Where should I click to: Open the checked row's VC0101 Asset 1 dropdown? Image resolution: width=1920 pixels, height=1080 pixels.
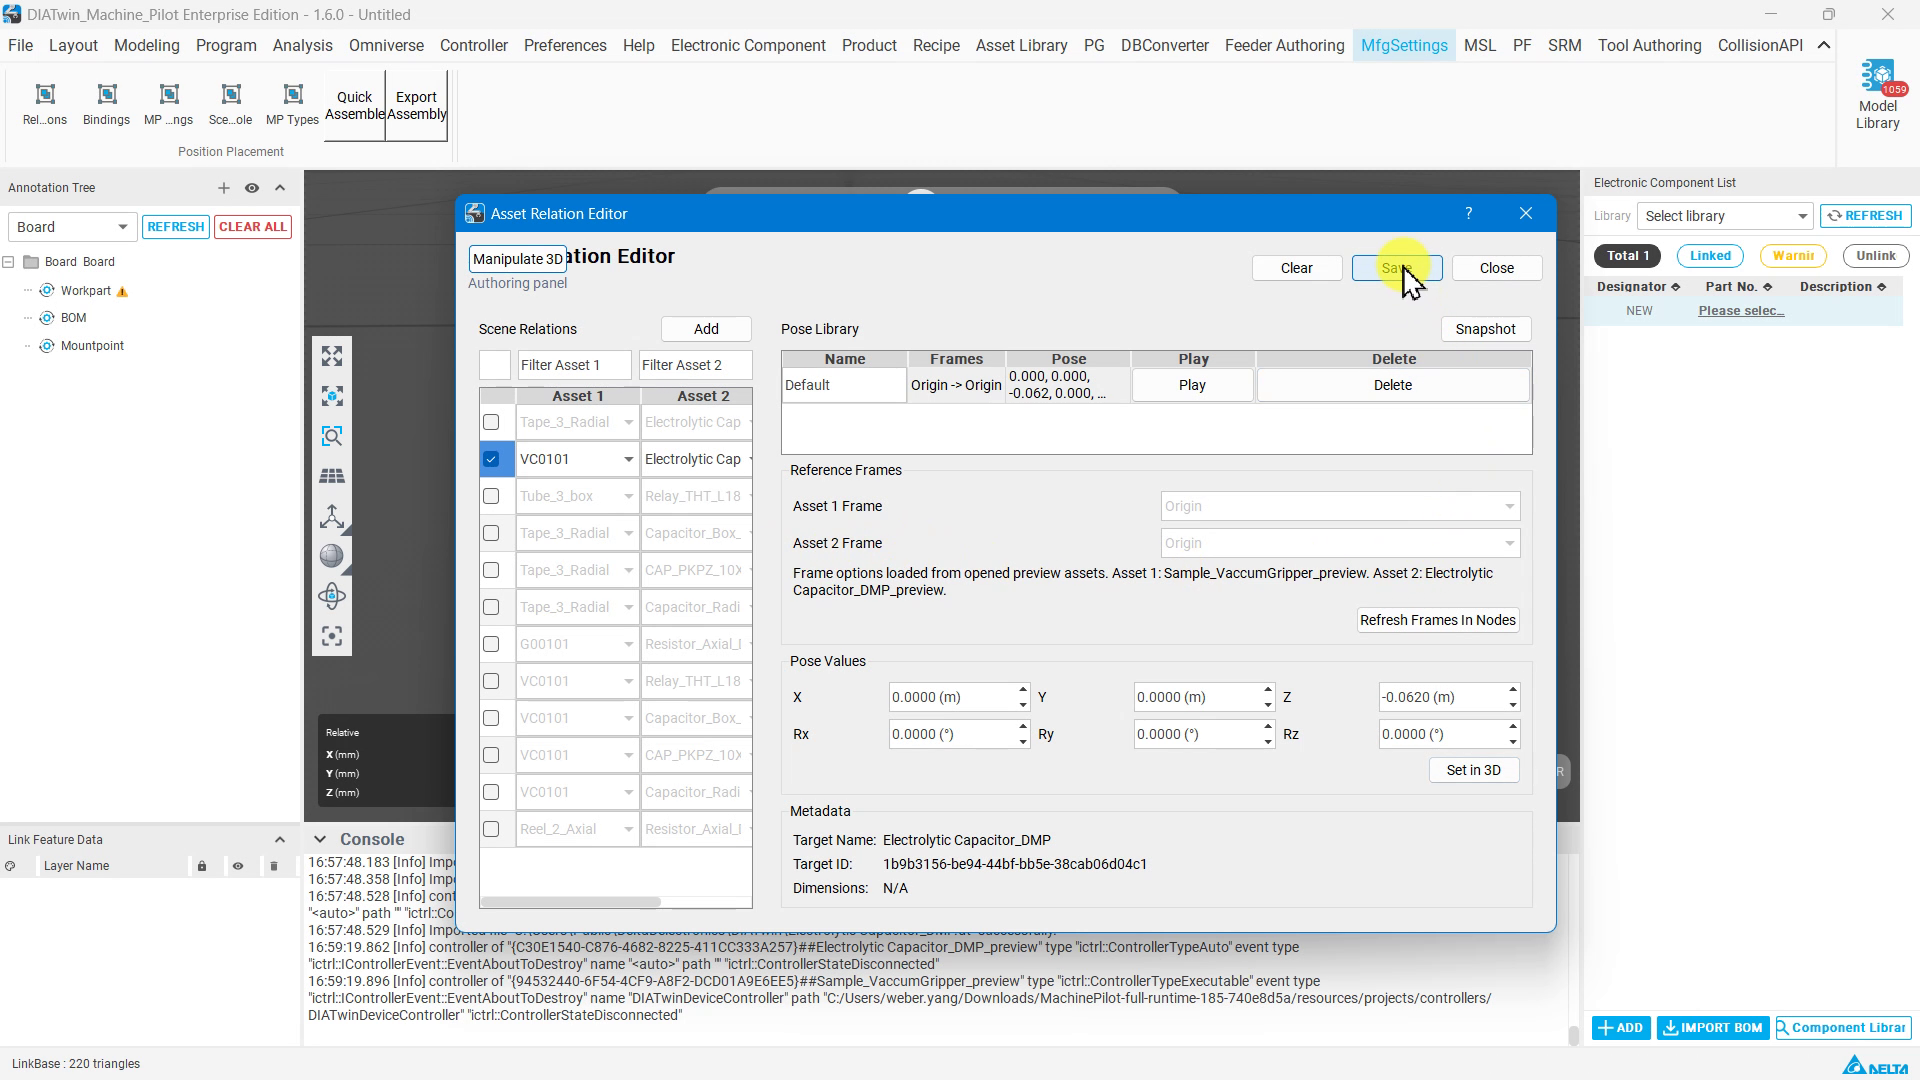pos(578,459)
